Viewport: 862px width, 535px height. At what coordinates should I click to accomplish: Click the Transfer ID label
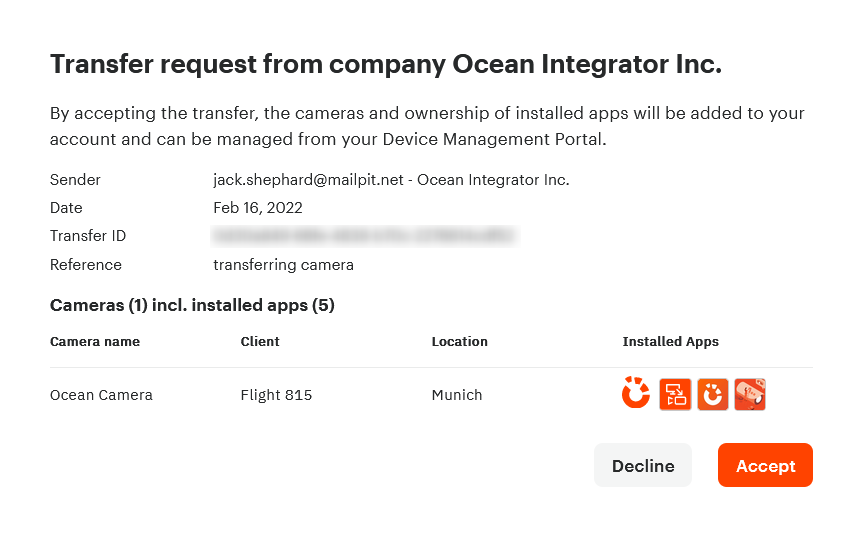[x=88, y=236]
